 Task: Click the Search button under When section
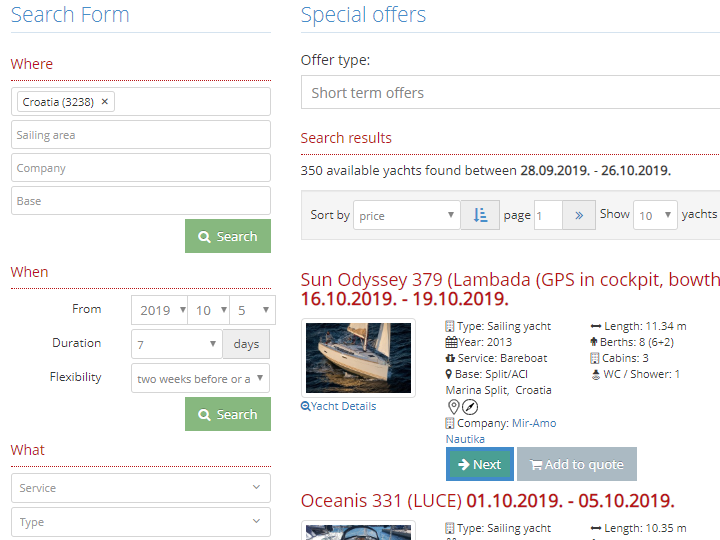click(228, 414)
